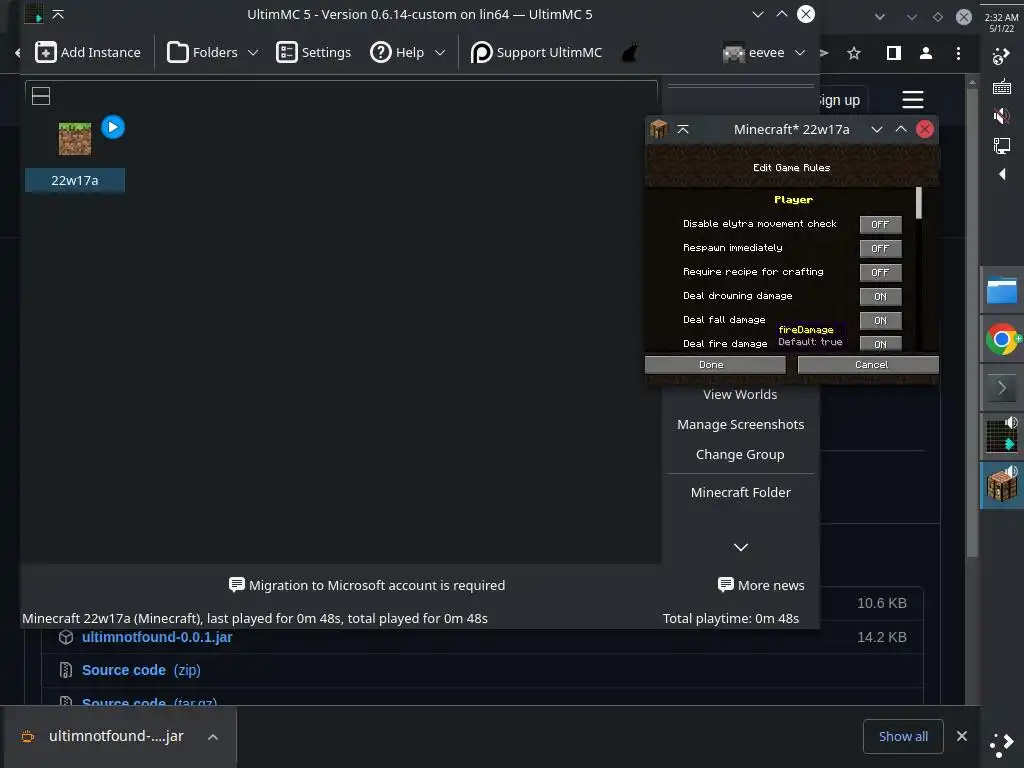Click the muted volume tray icon

pos(1002,116)
